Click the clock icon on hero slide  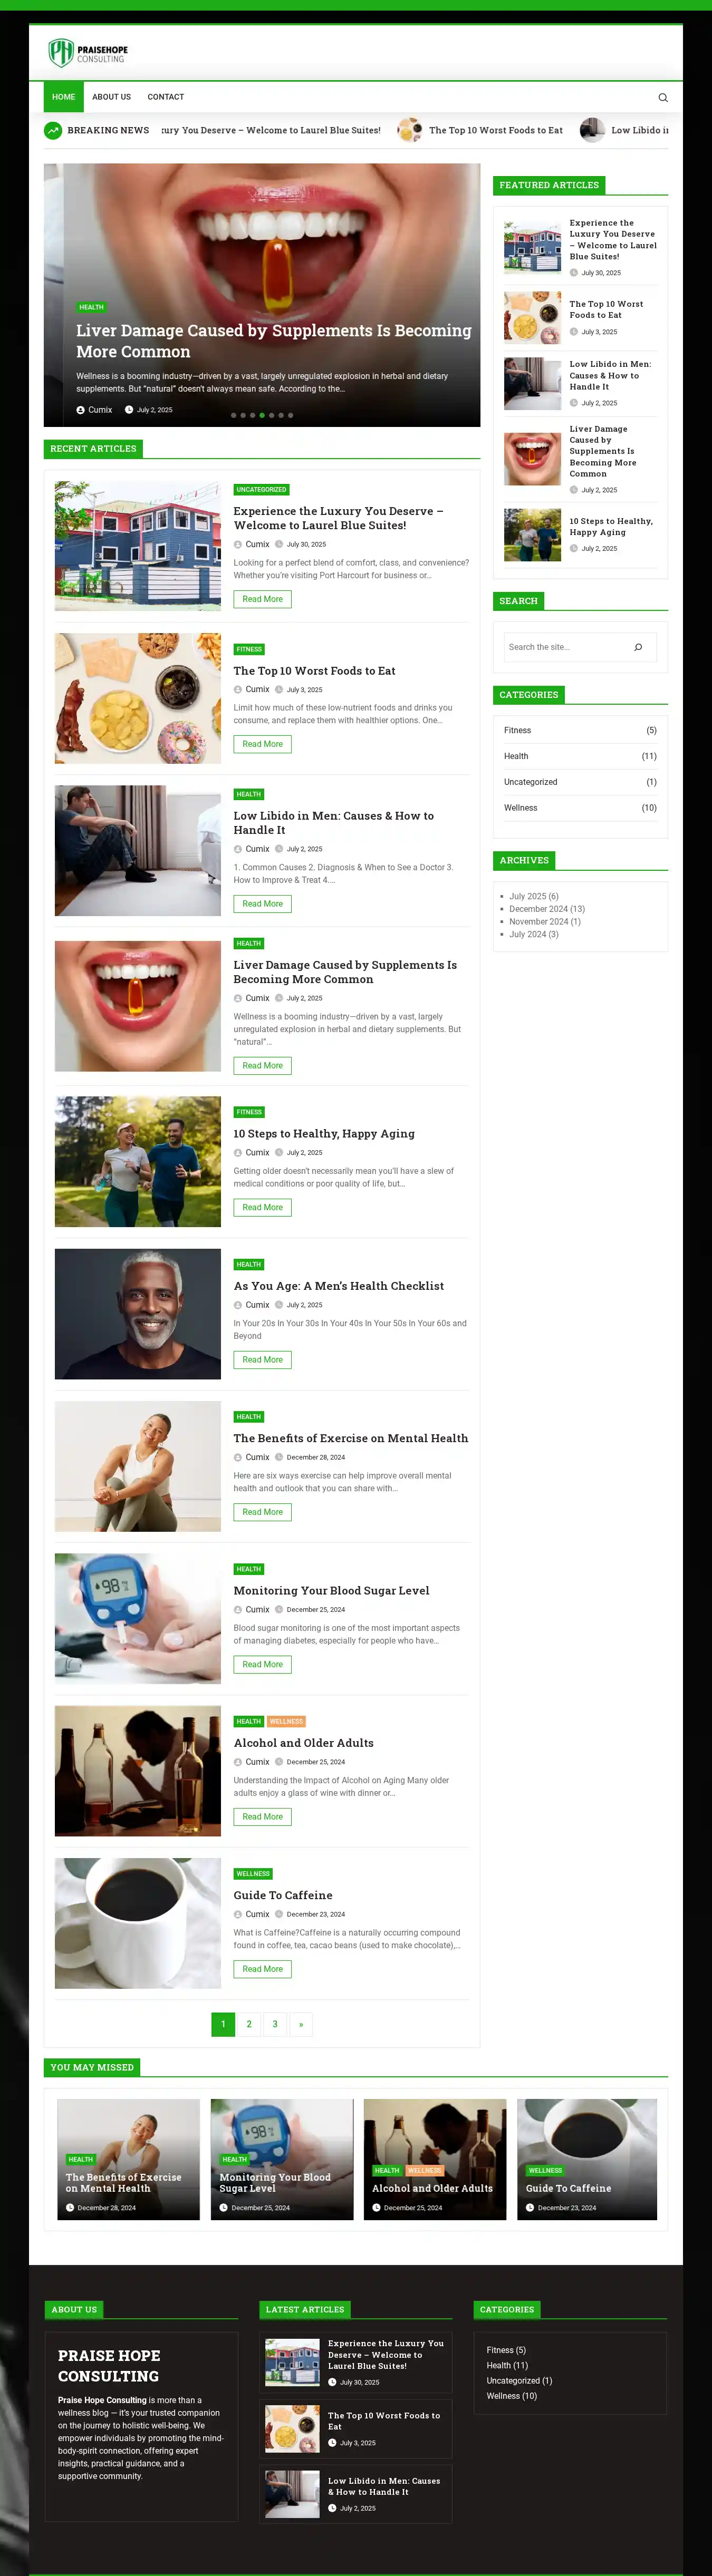(129, 410)
